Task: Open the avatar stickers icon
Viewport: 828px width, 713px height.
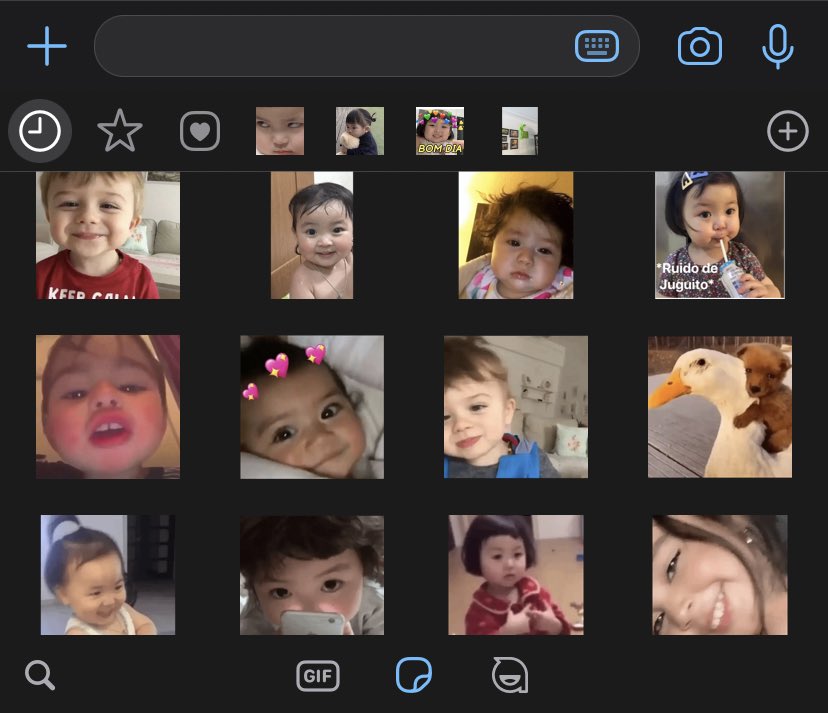Action: point(510,675)
